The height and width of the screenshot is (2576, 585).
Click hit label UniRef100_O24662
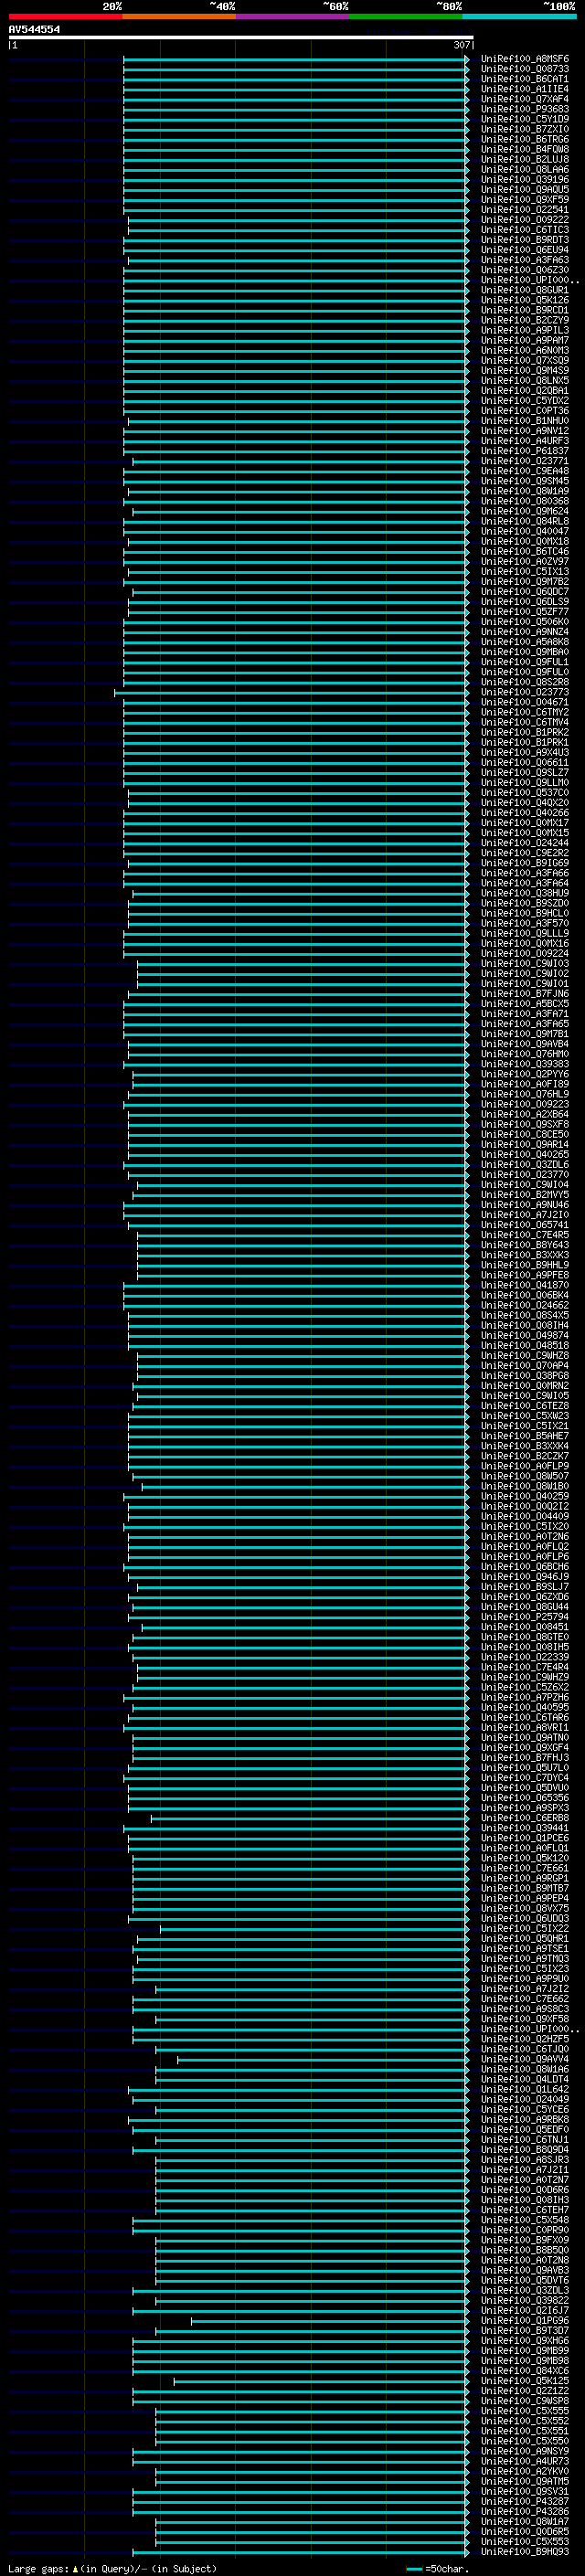[x=525, y=1306]
